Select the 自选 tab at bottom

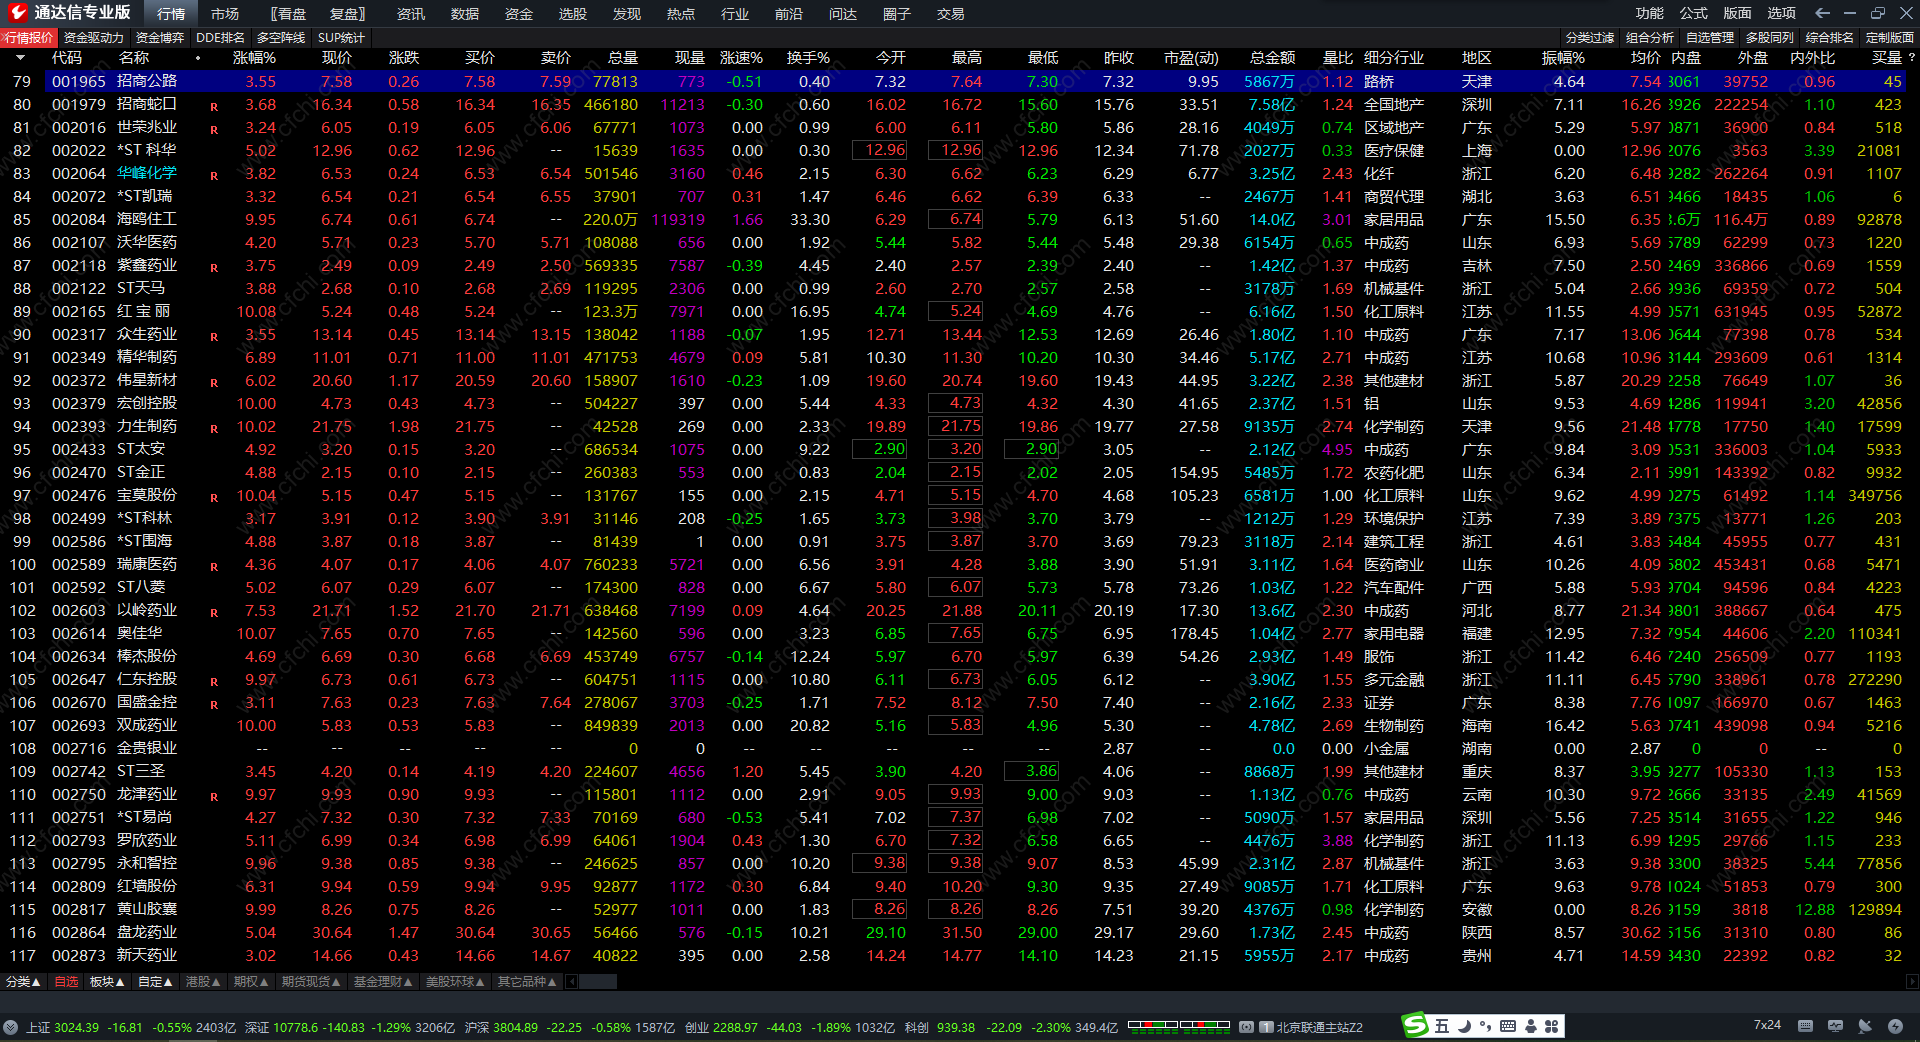click(x=66, y=982)
